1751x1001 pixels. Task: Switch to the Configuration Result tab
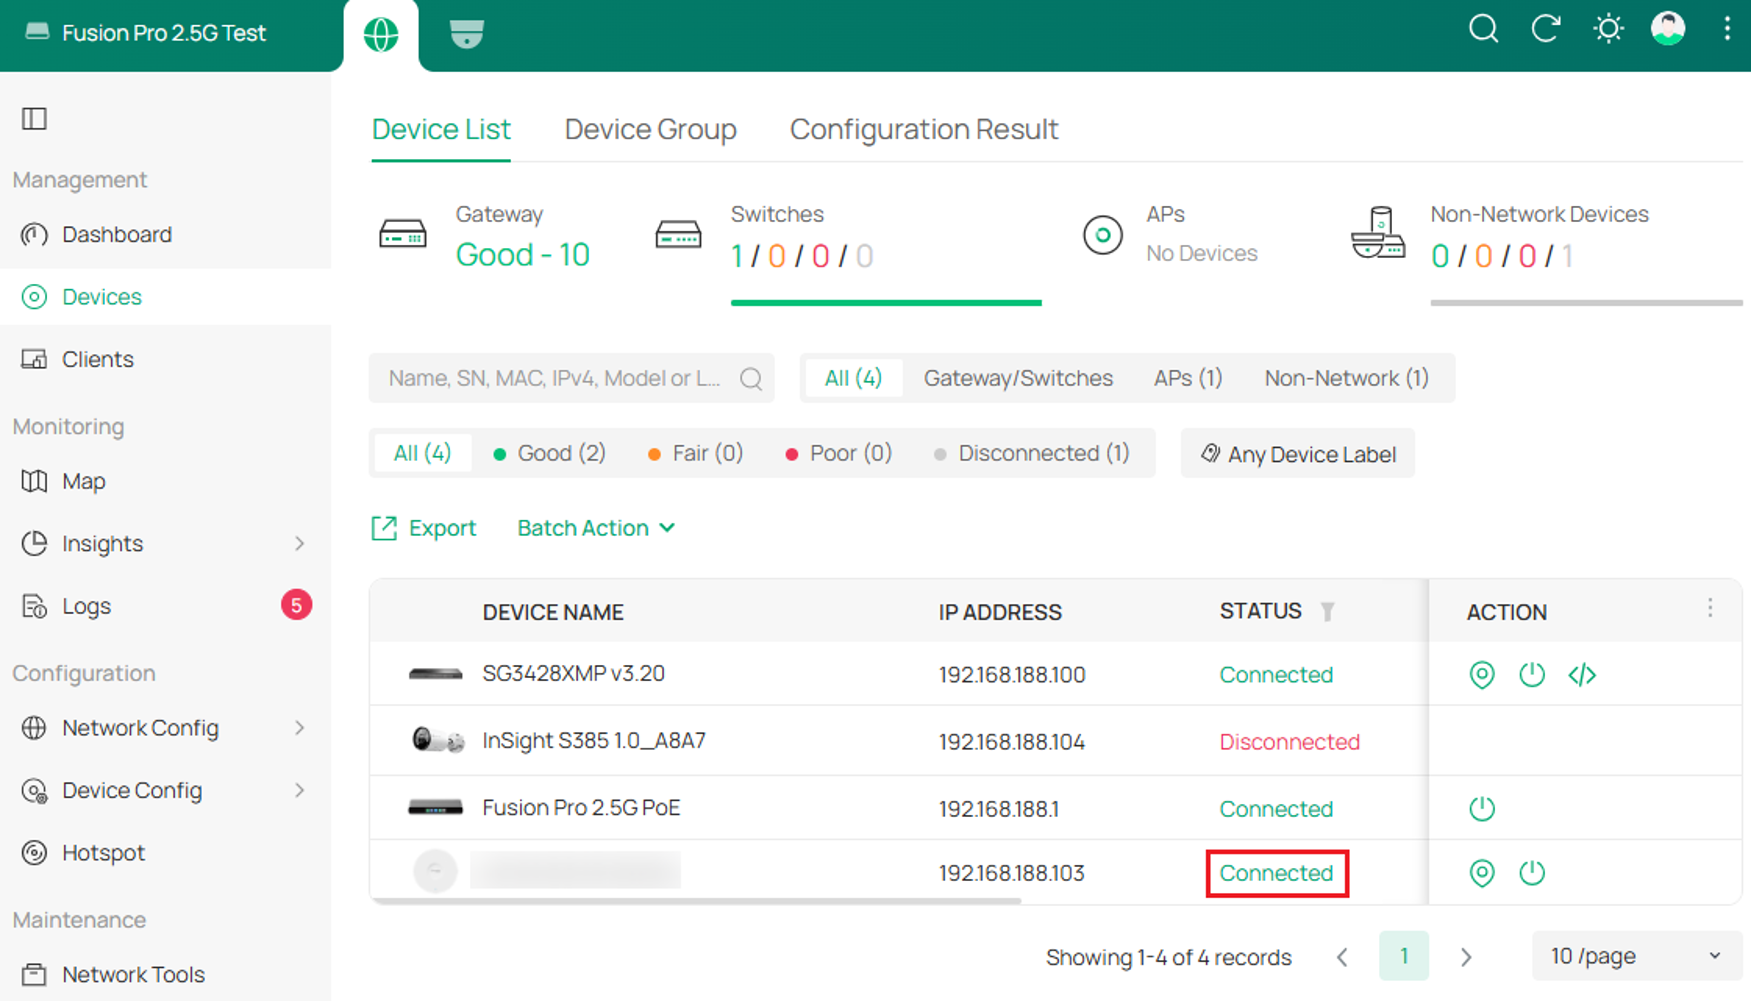pos(924,129)
